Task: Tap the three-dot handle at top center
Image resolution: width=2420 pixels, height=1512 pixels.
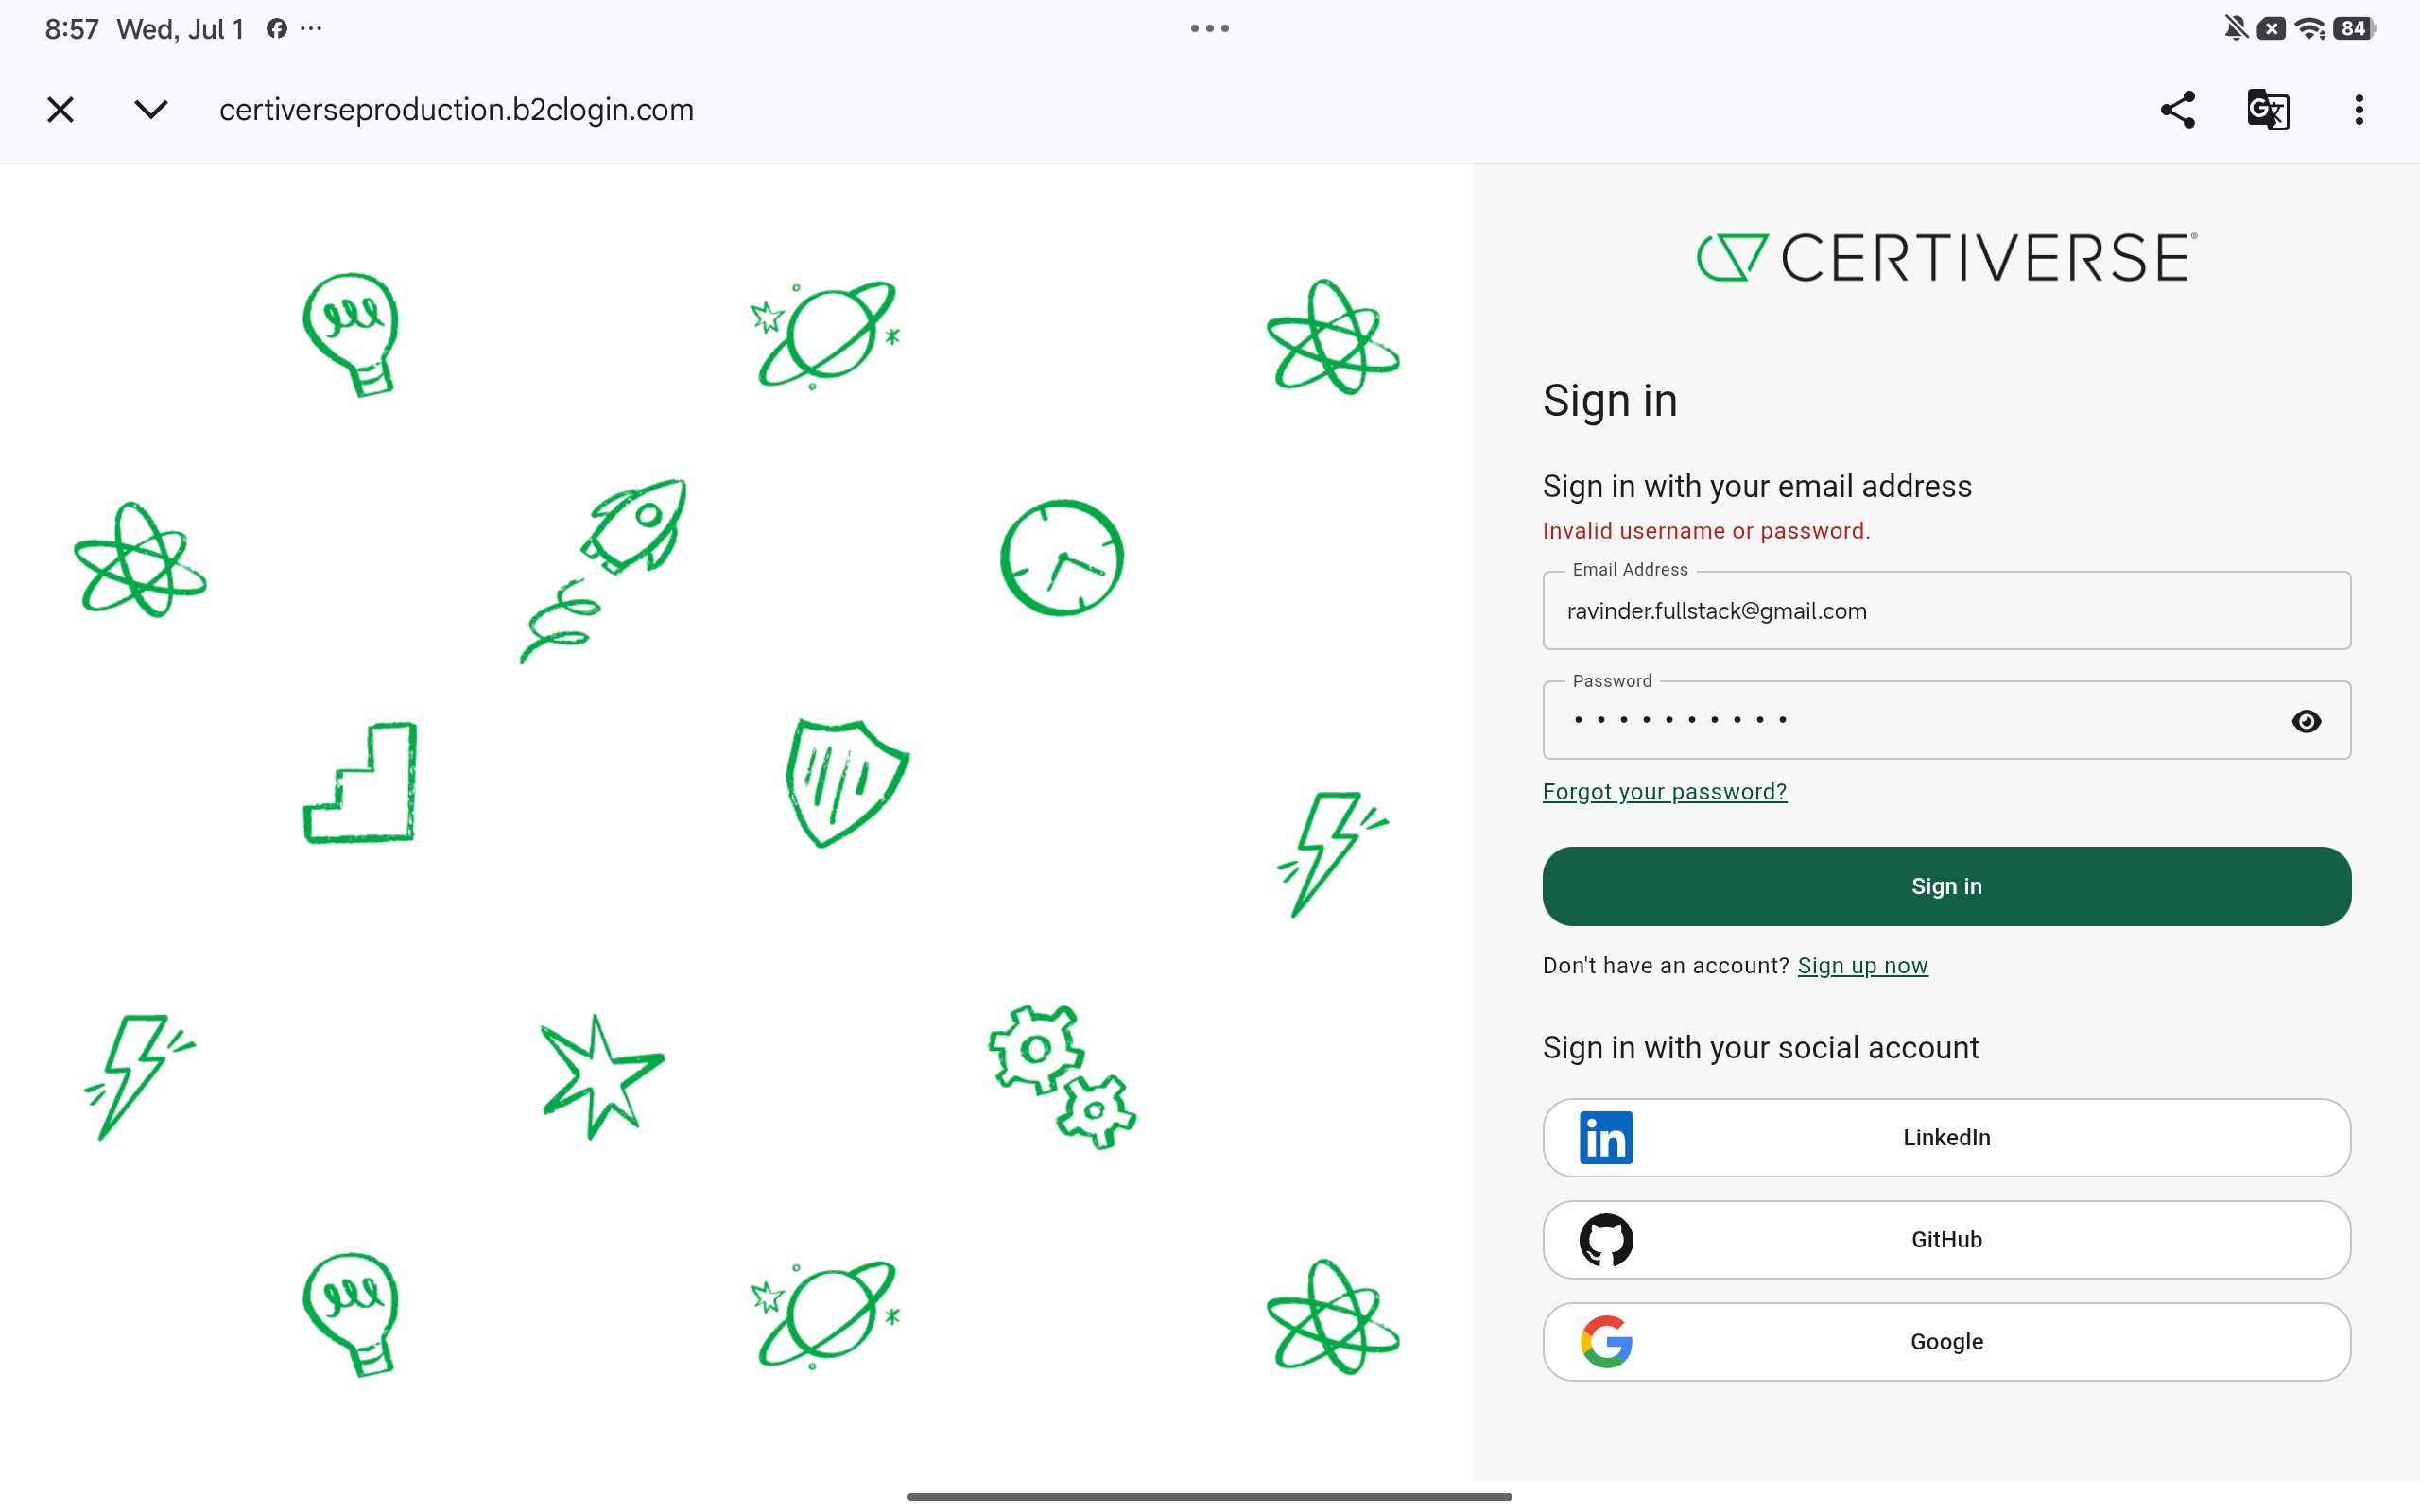Action: [x=1210, y=28]
